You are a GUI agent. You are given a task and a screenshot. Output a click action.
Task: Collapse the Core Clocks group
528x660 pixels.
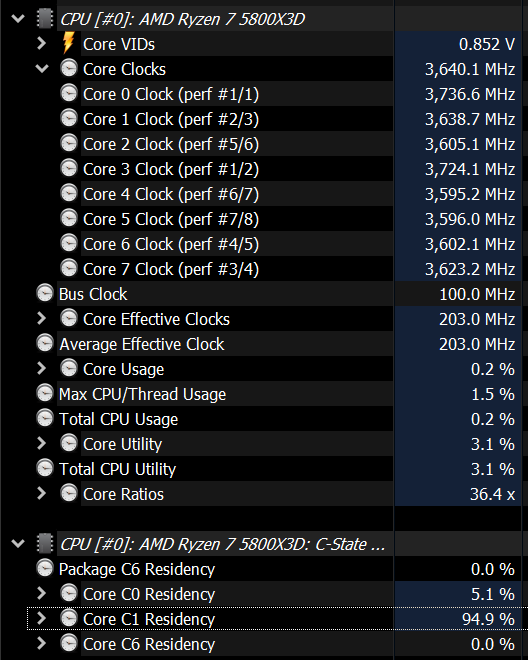tap(42, 68)
